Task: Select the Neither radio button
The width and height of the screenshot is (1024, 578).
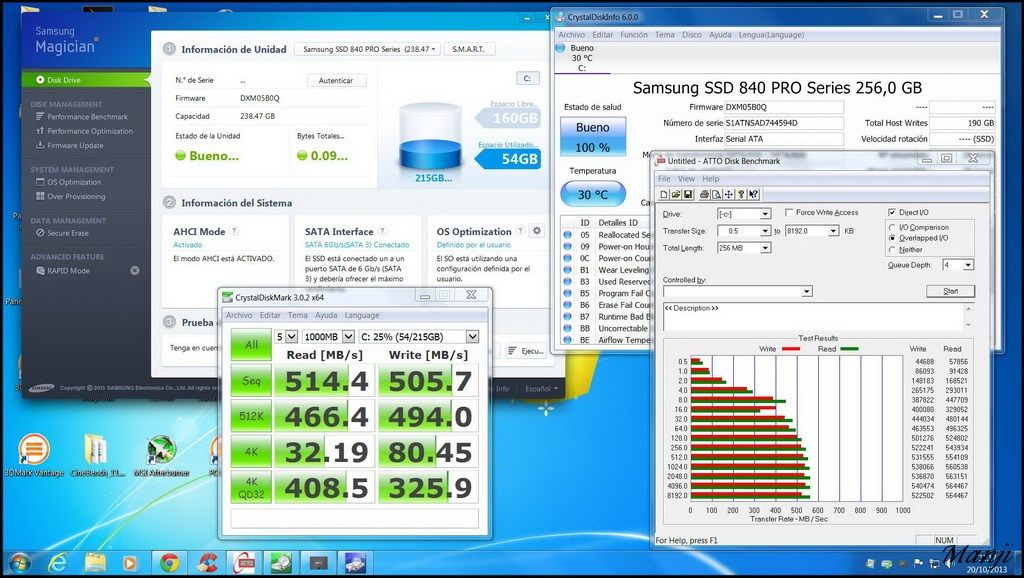Action: [892, 249]
